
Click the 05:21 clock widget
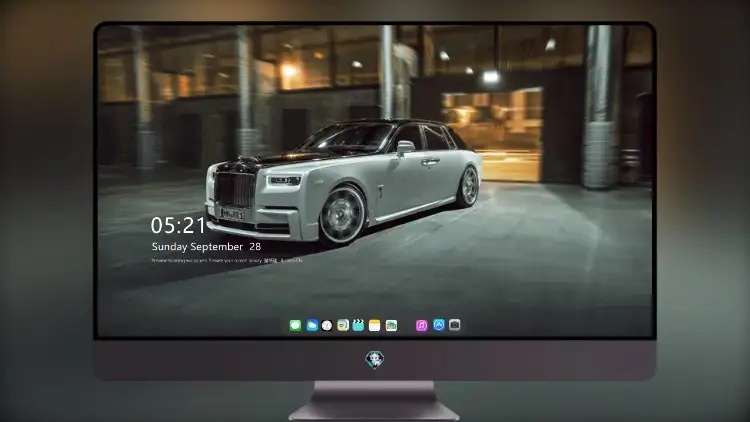[x=178, y=225]
